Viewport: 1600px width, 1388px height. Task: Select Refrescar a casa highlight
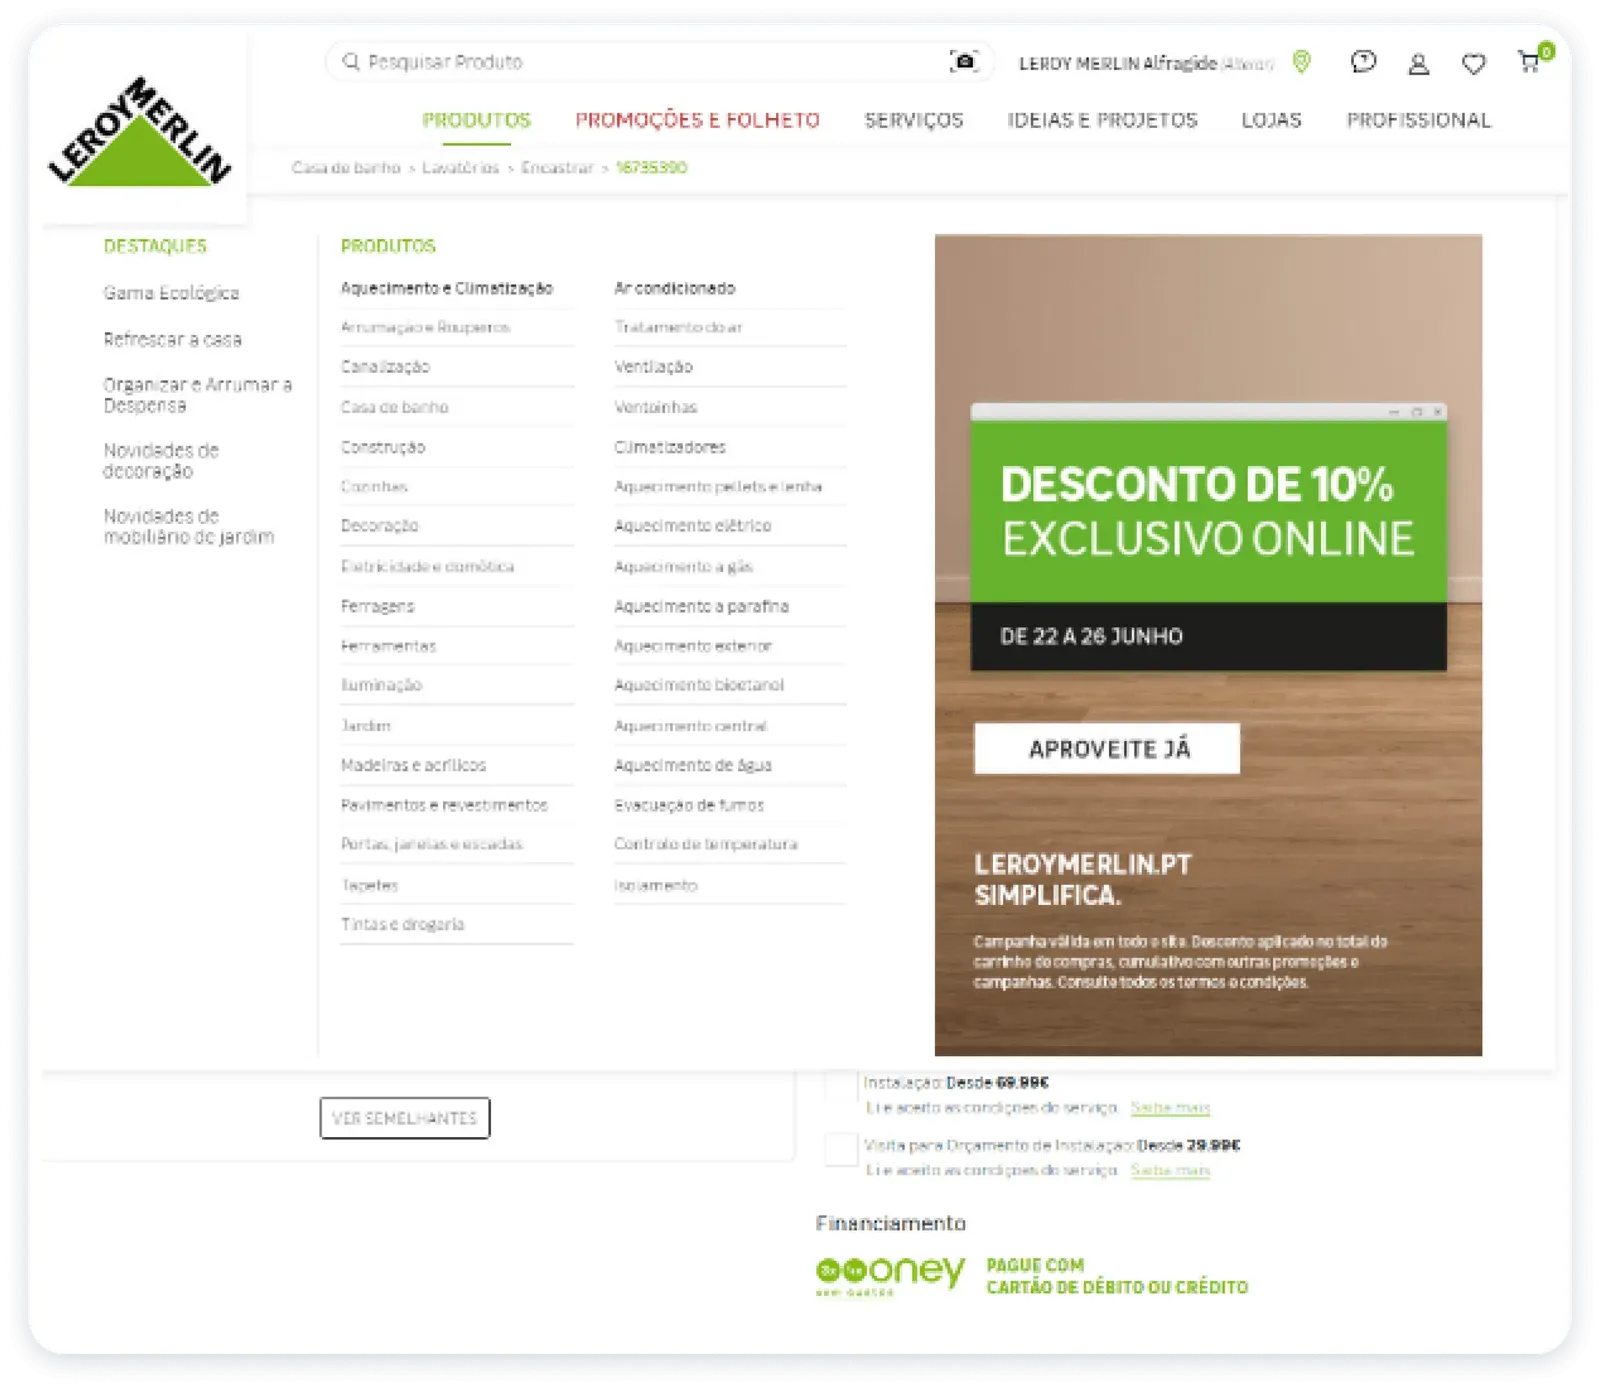(172, 340)
